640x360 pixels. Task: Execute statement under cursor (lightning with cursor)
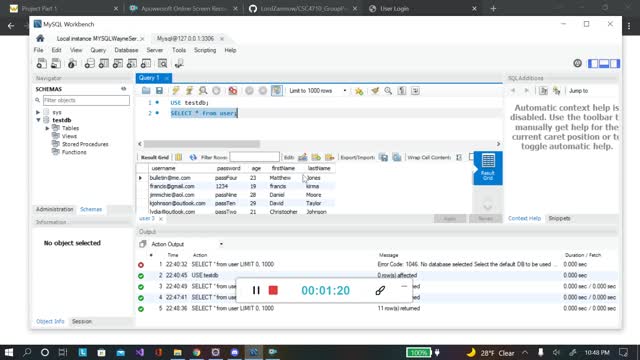189,91
